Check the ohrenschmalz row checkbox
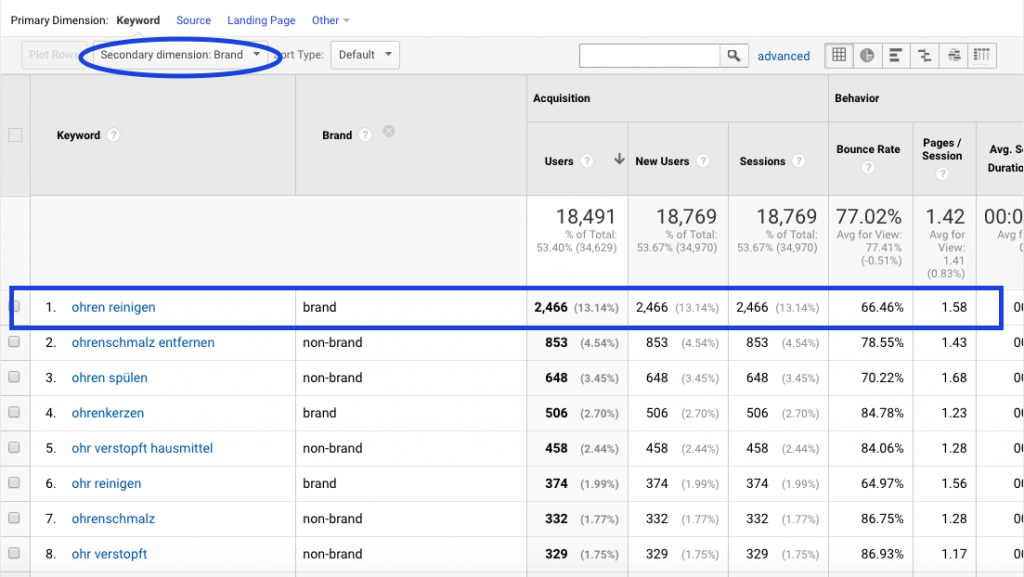This screenshot has width=1024, height=577. (x=14, y=518)
